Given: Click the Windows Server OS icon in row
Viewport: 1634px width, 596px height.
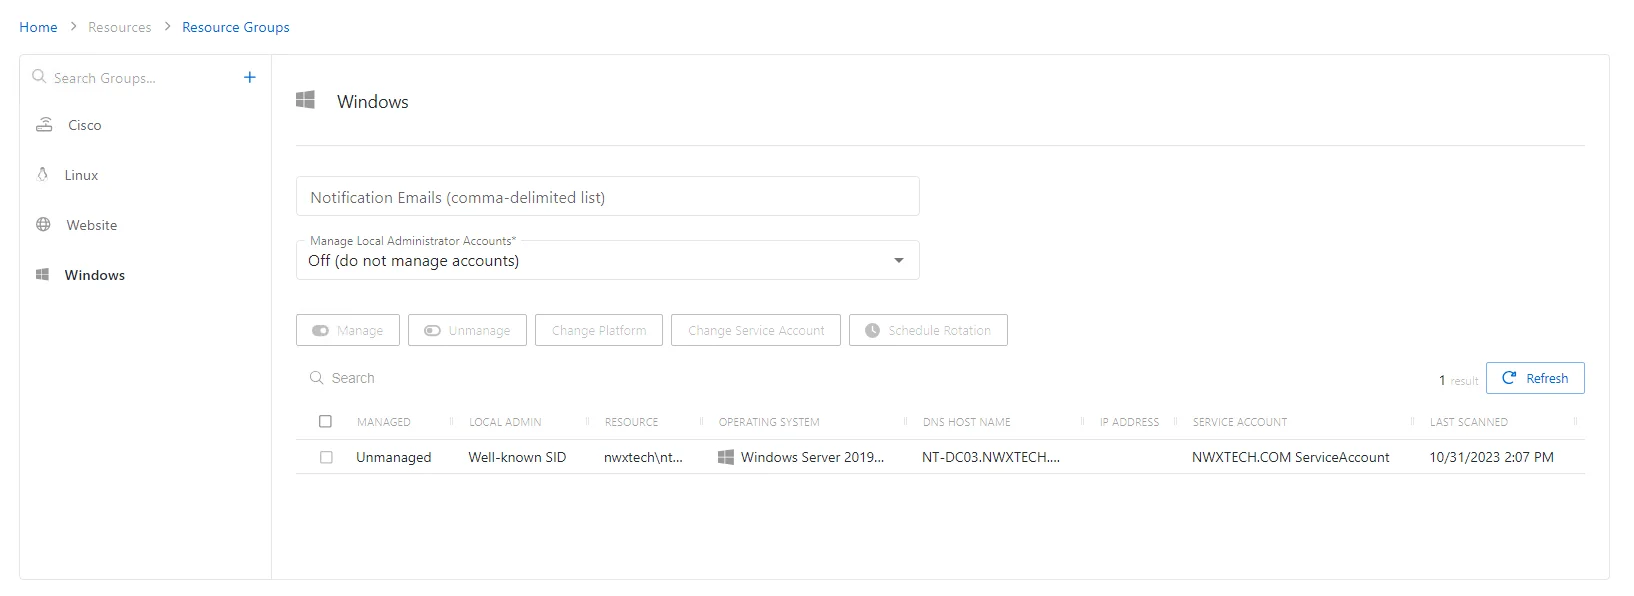Looking at the screenshot, I should (x=726, y=457).
